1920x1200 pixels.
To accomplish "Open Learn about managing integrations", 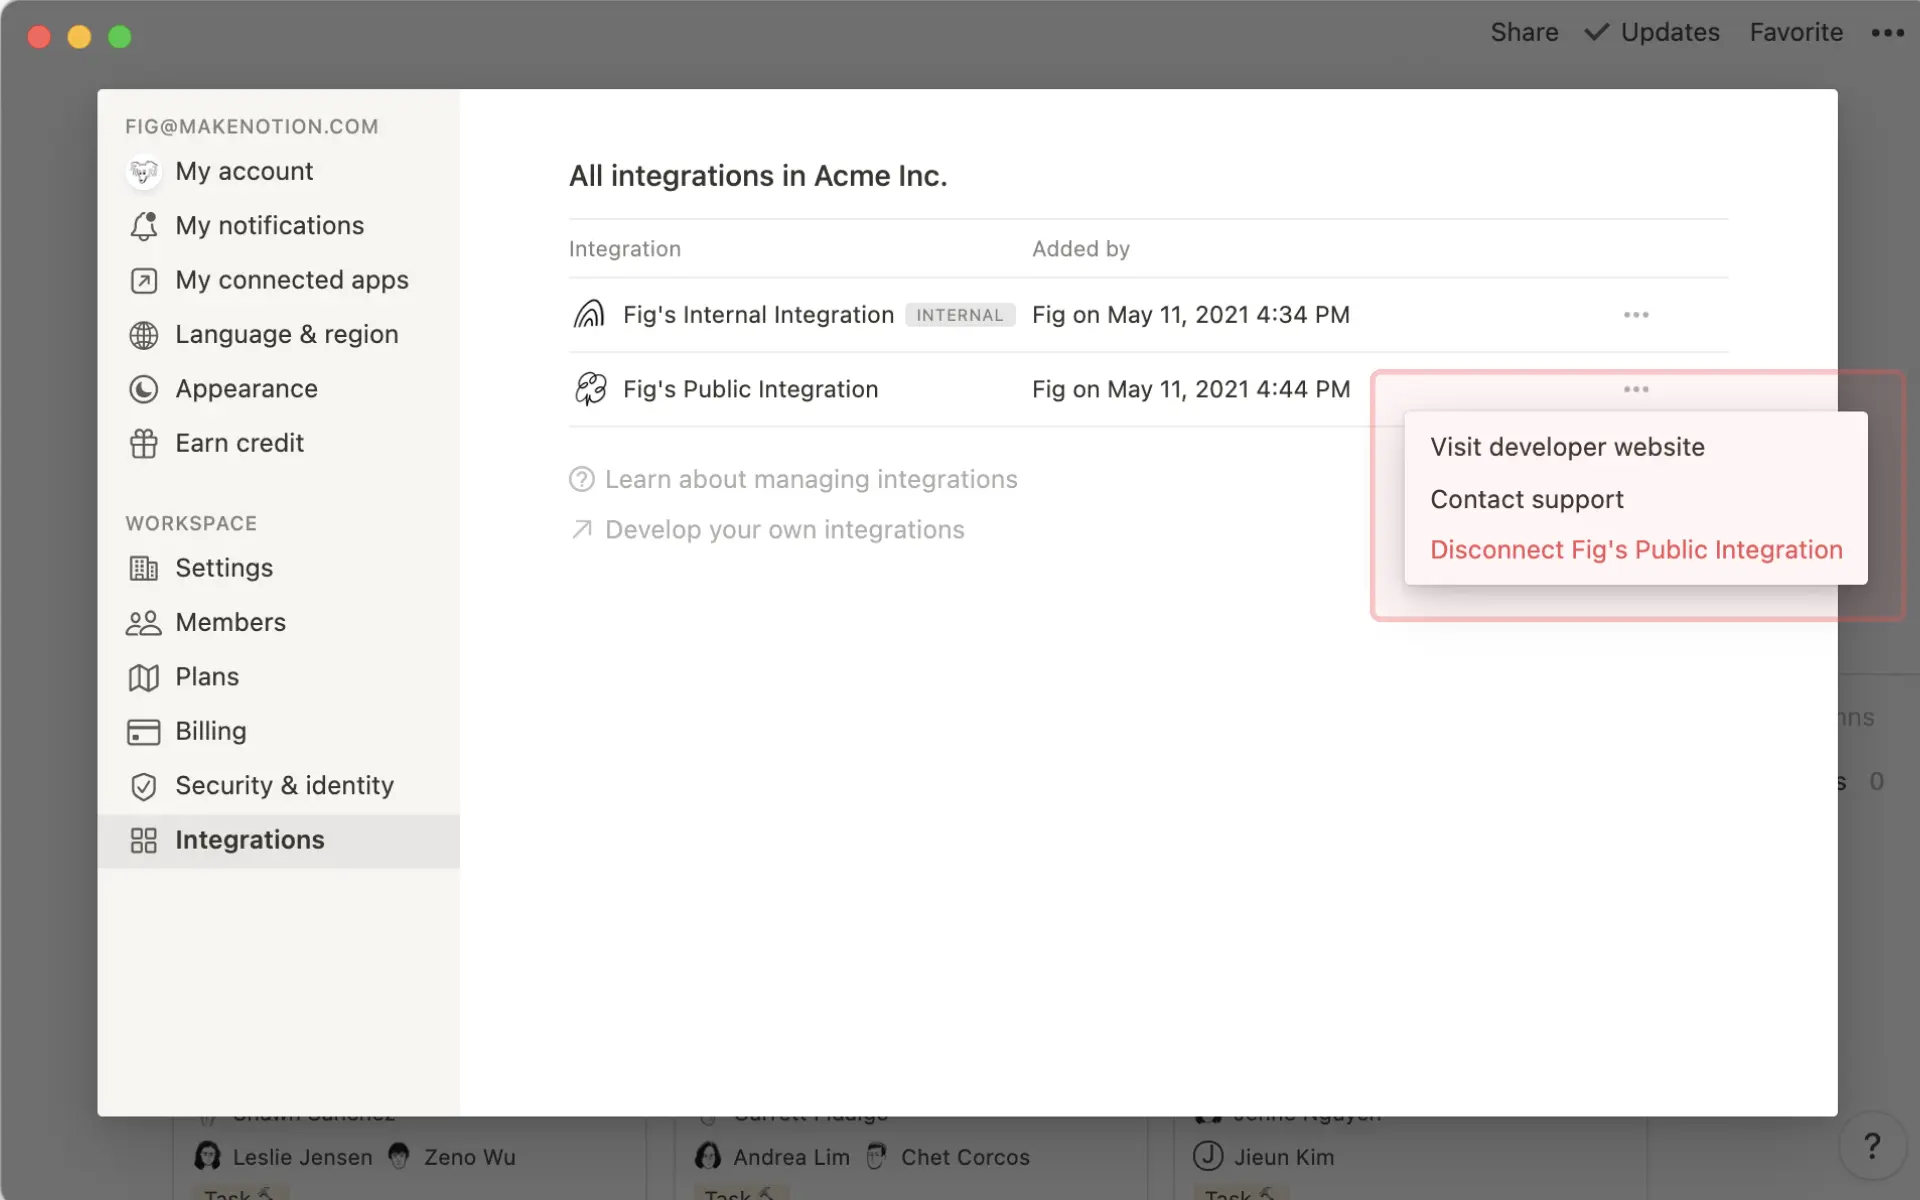I will (811, 479).
